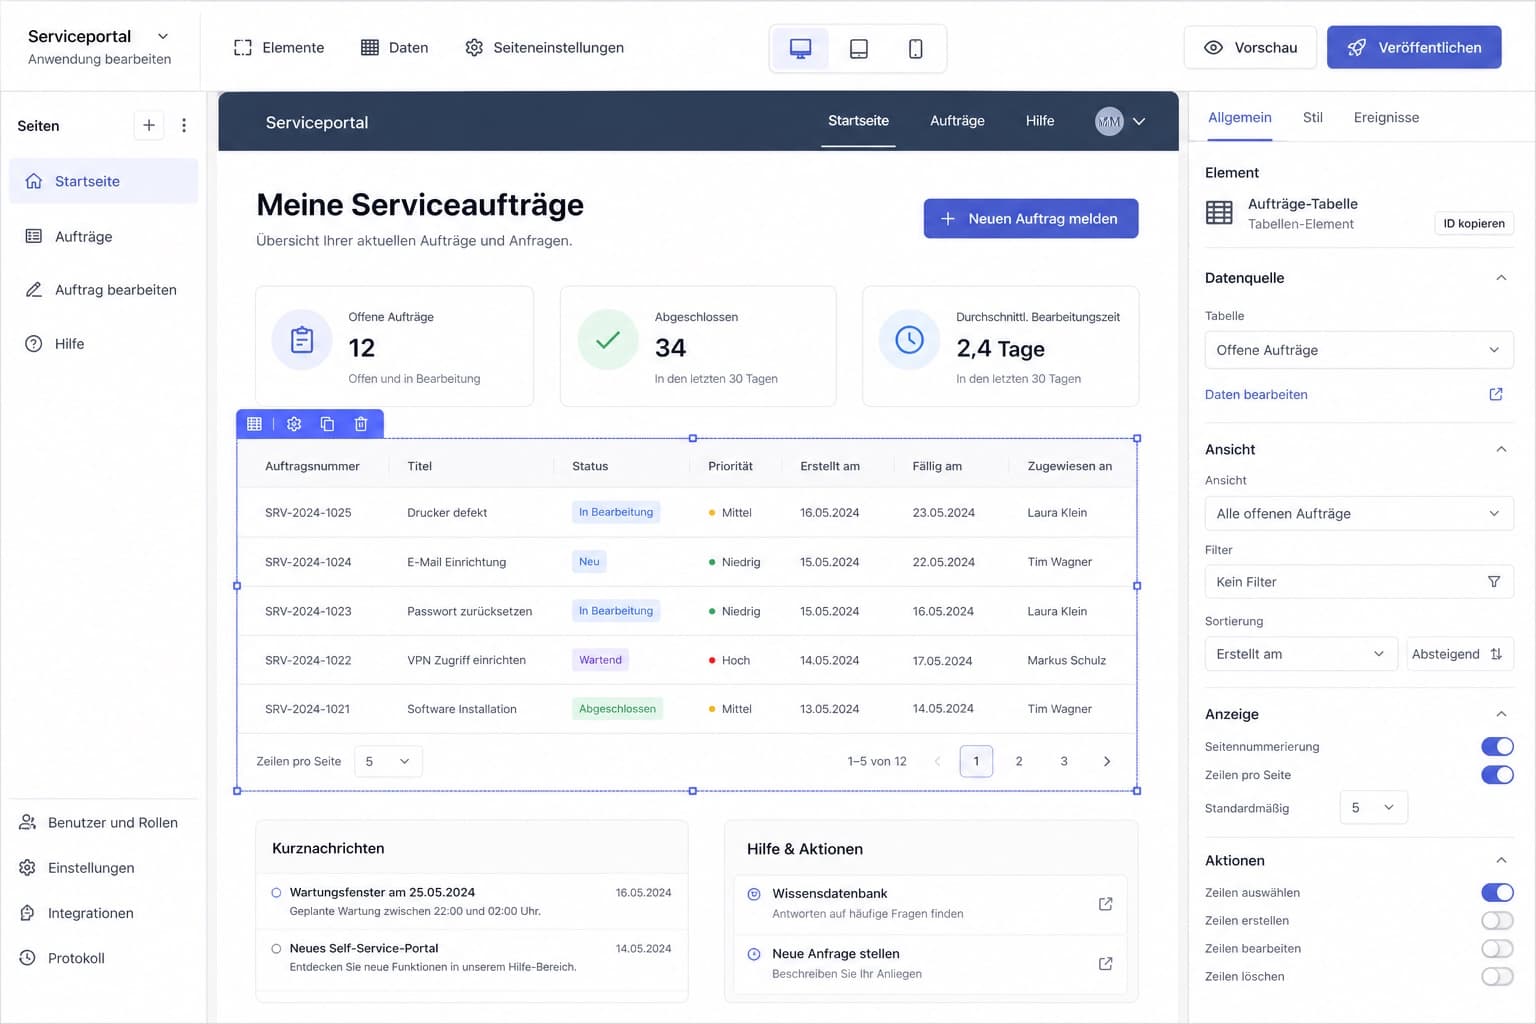The height and width of the screenshot is (1024, 1536).
Task: Select Neues Self-Service-Portal radio circle
Action: (x=276, y=948)
